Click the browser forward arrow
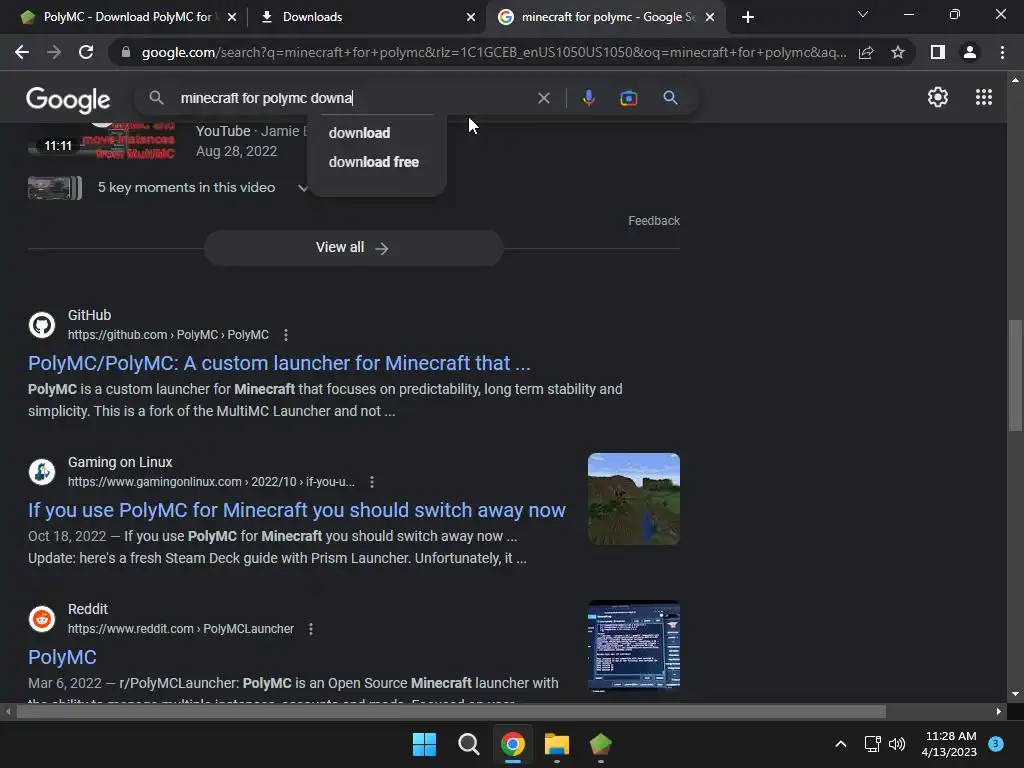The image size is (1024, 768). (x=54, y=52)
